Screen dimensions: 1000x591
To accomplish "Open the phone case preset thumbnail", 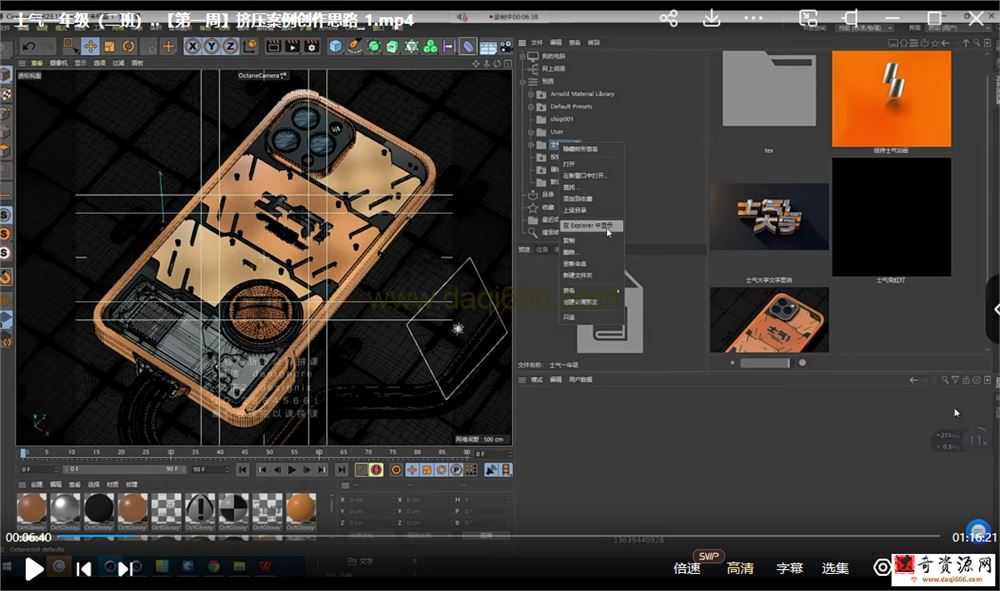I will (769, 320).
